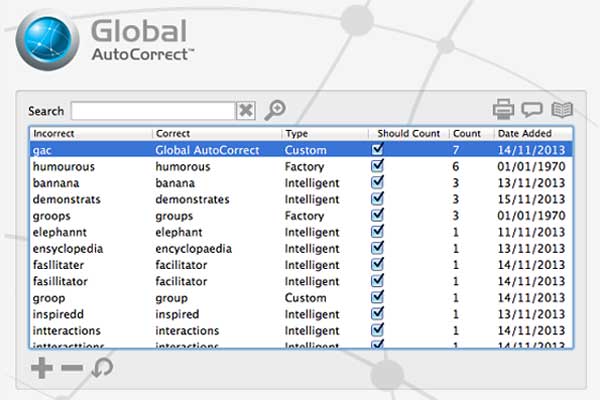Toggle Should Count checkbox for demonstrats
Screen dimensions: 600x400
click(377, 198)
